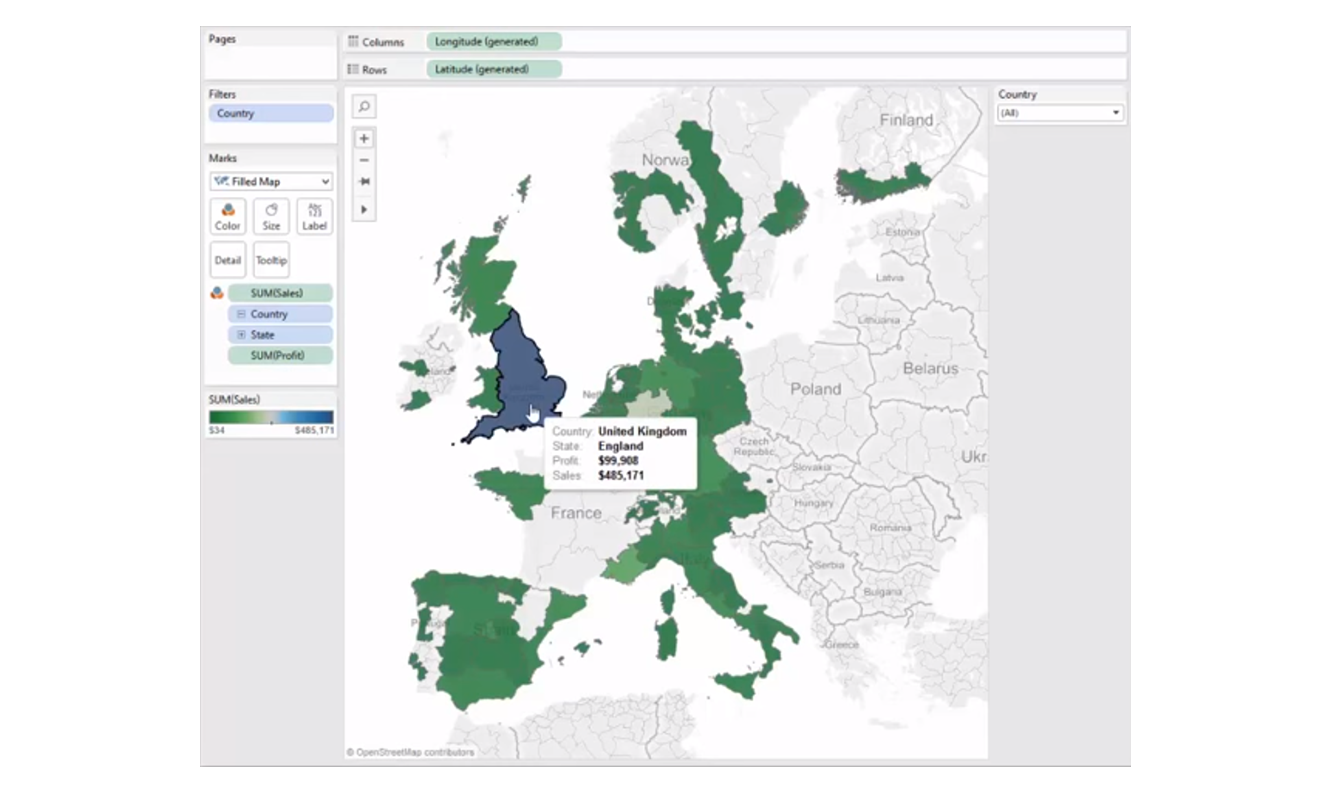
Task: Select the SUM(Profit) pill on Marks
Action: point(280,355)
